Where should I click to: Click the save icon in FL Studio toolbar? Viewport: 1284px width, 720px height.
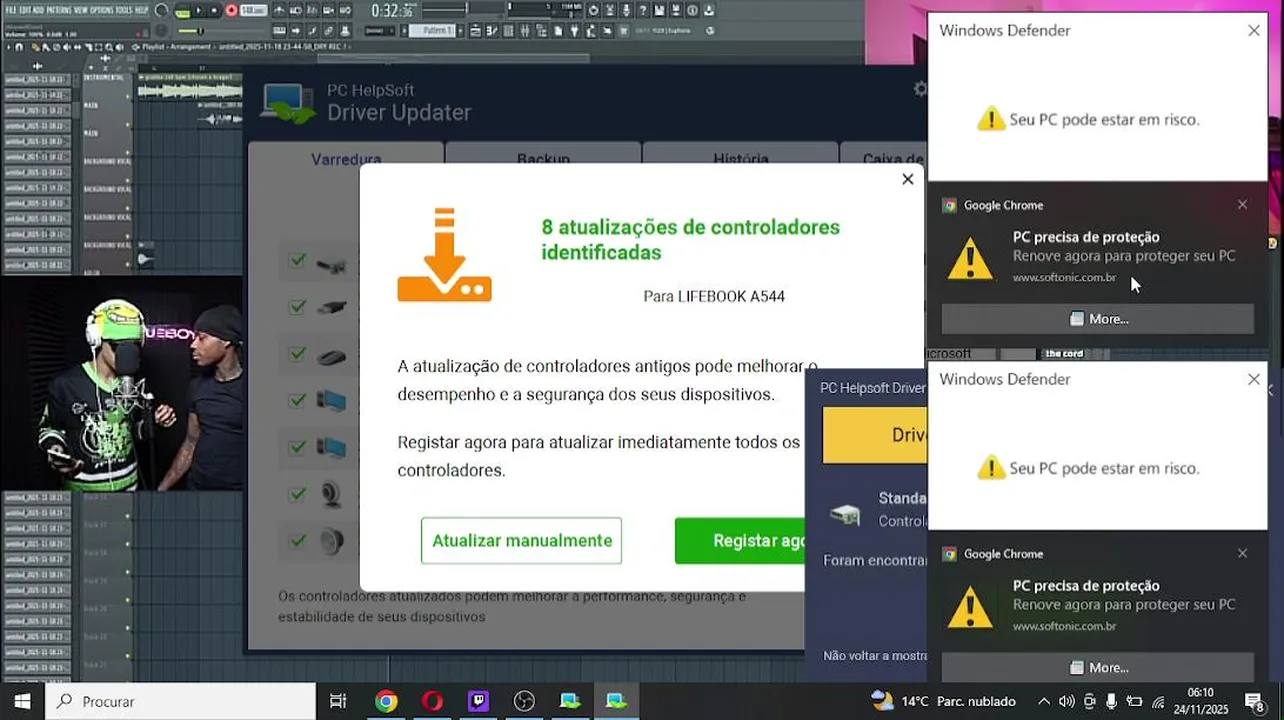658,10
